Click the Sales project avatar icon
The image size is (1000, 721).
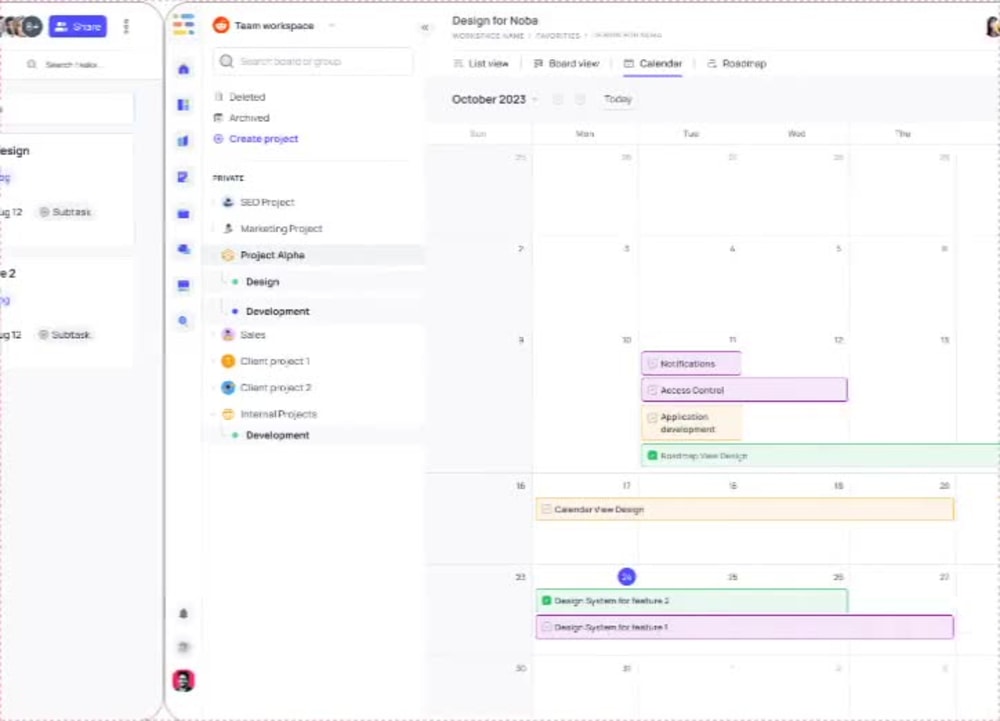pyautogui.click(x=228, y=335)
